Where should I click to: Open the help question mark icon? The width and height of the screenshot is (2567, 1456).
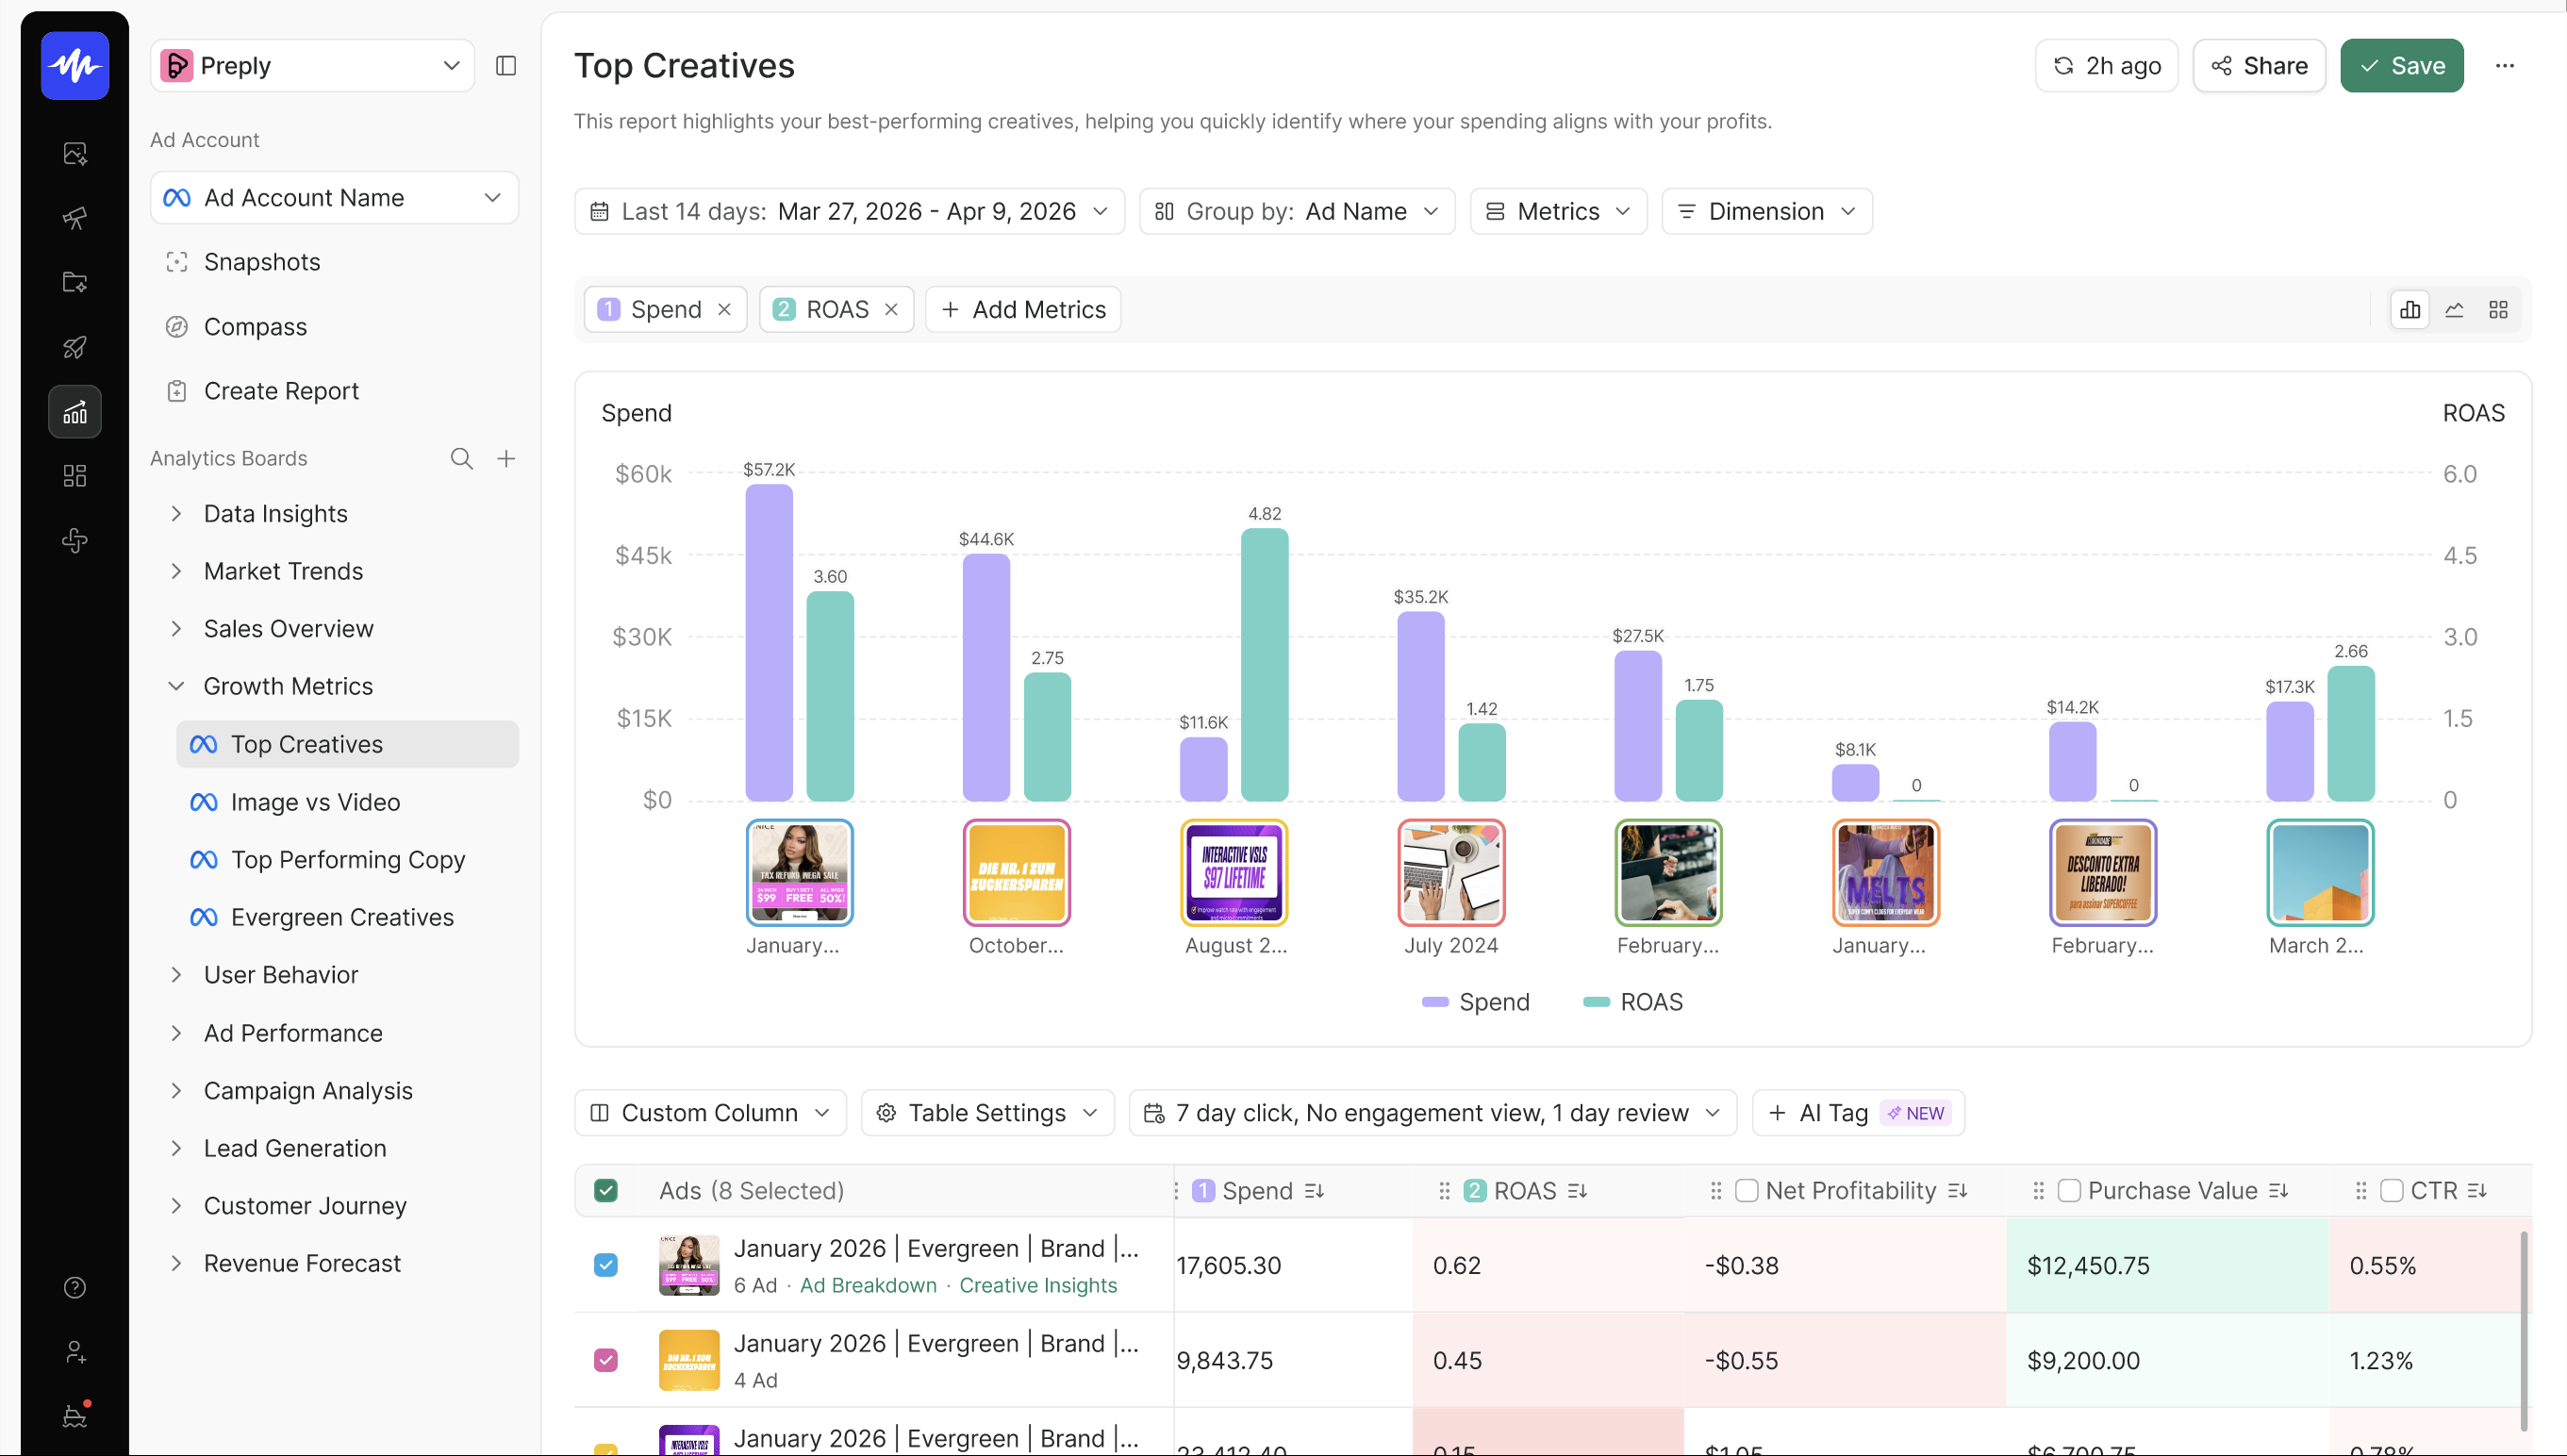pos(75,1287)
